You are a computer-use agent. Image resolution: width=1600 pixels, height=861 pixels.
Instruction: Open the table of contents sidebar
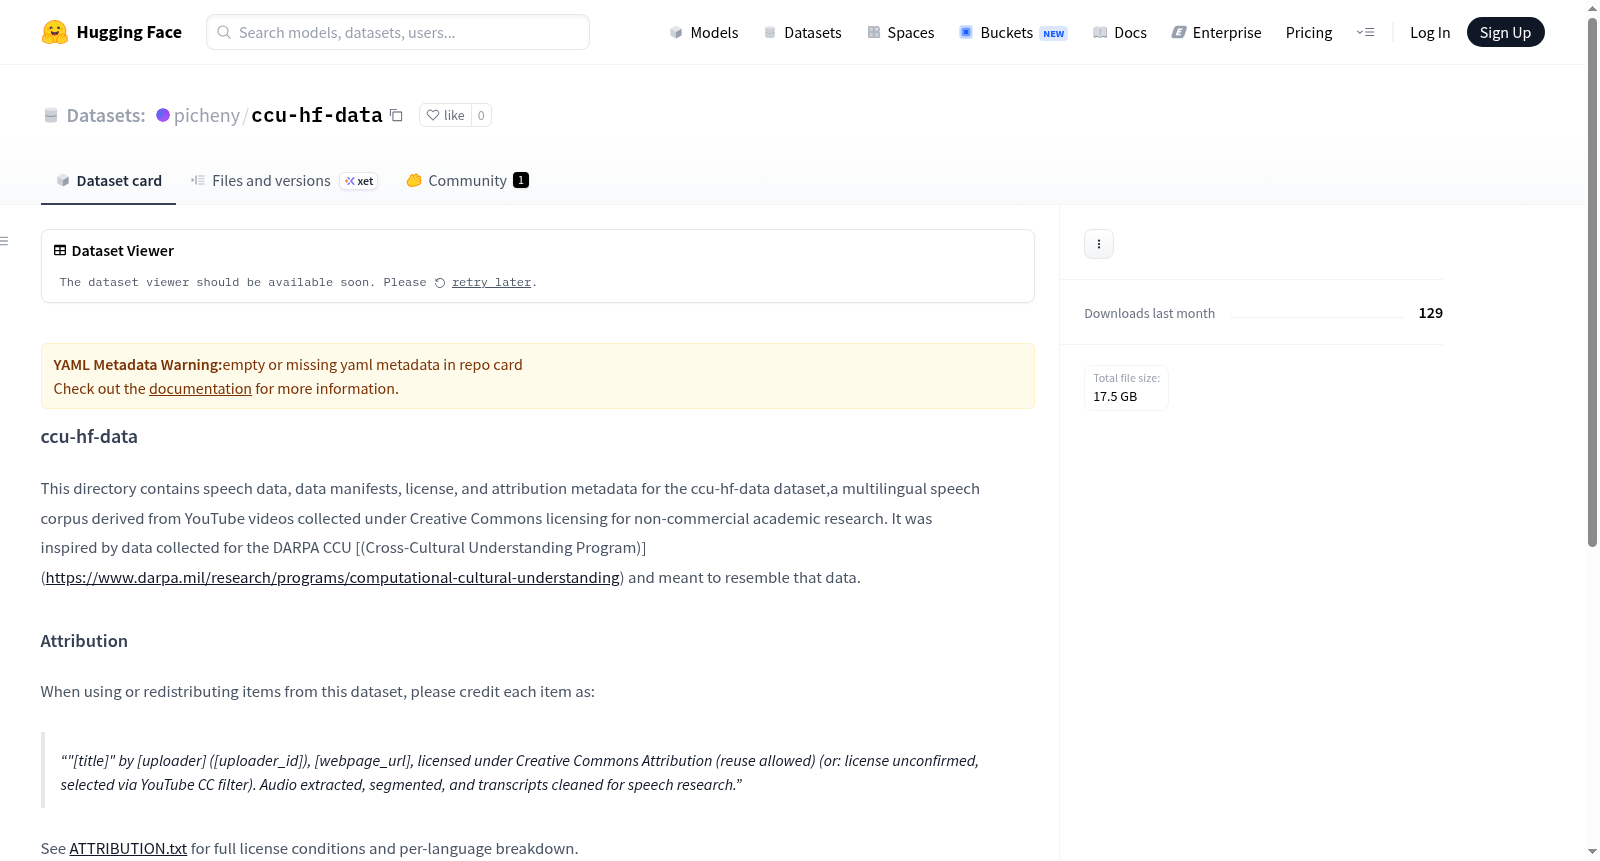pyautogui.click(x=5, y=241)
